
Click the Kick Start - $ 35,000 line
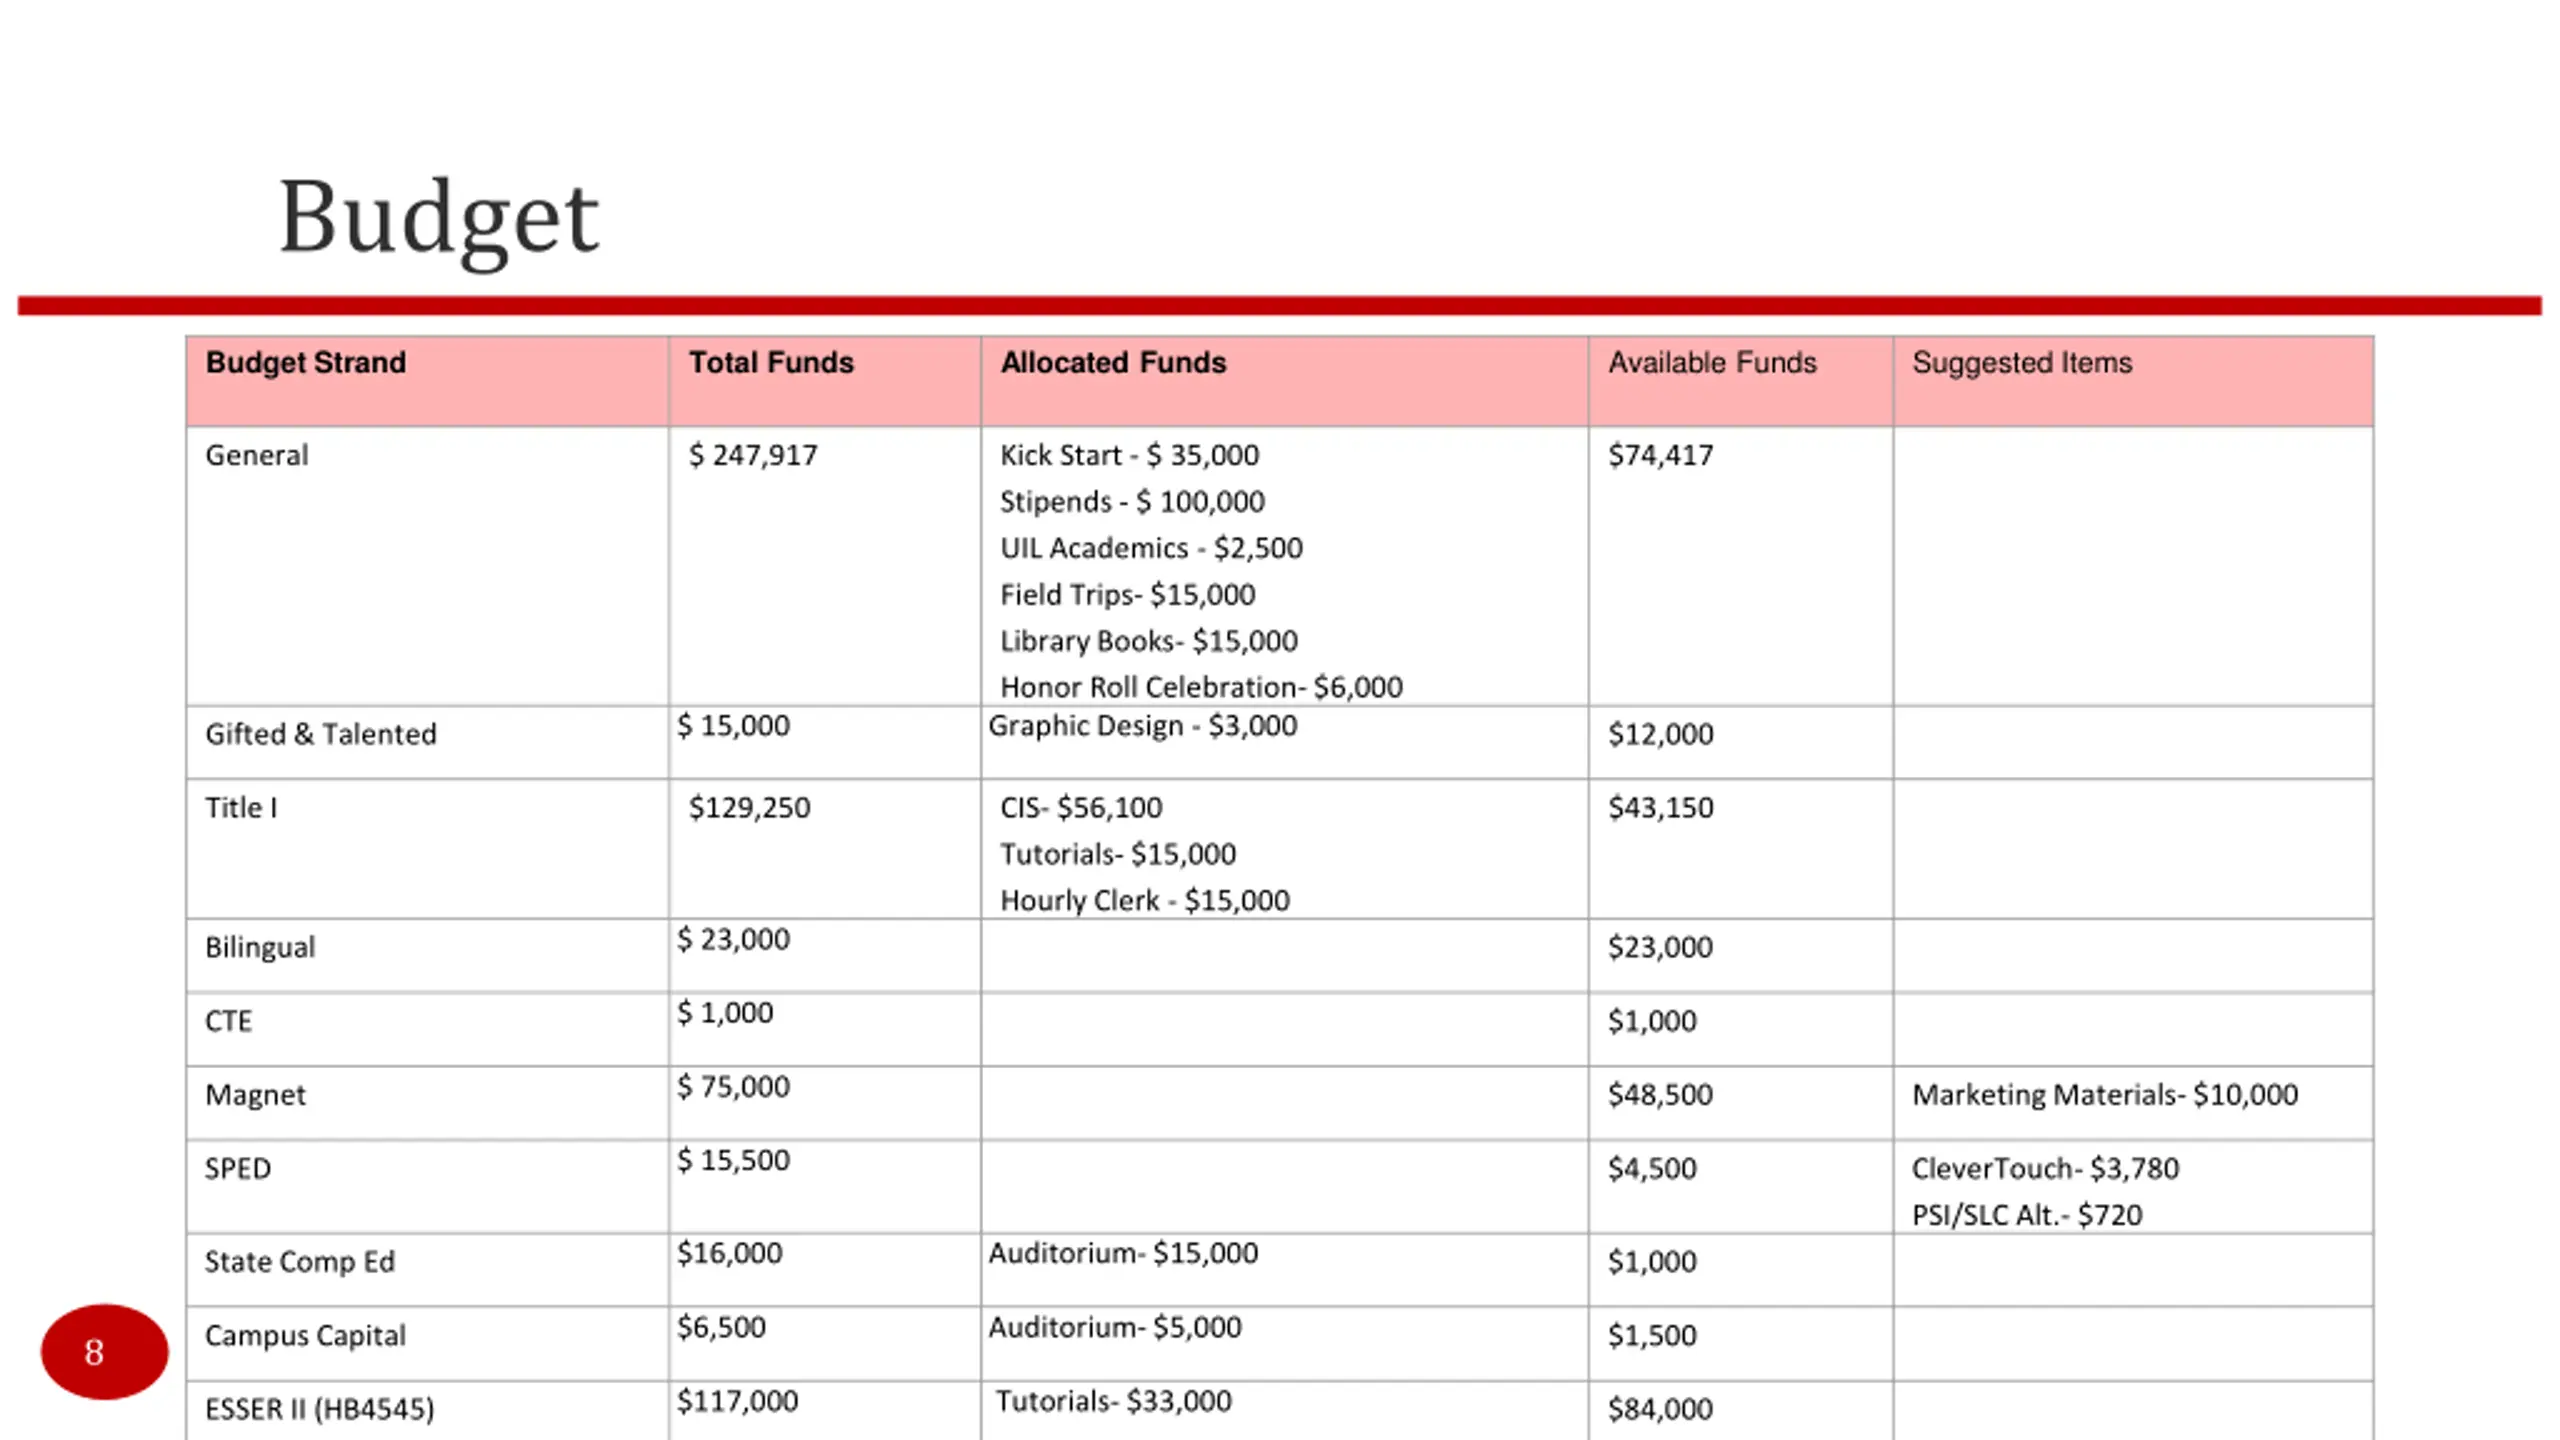coord(1129,455)
